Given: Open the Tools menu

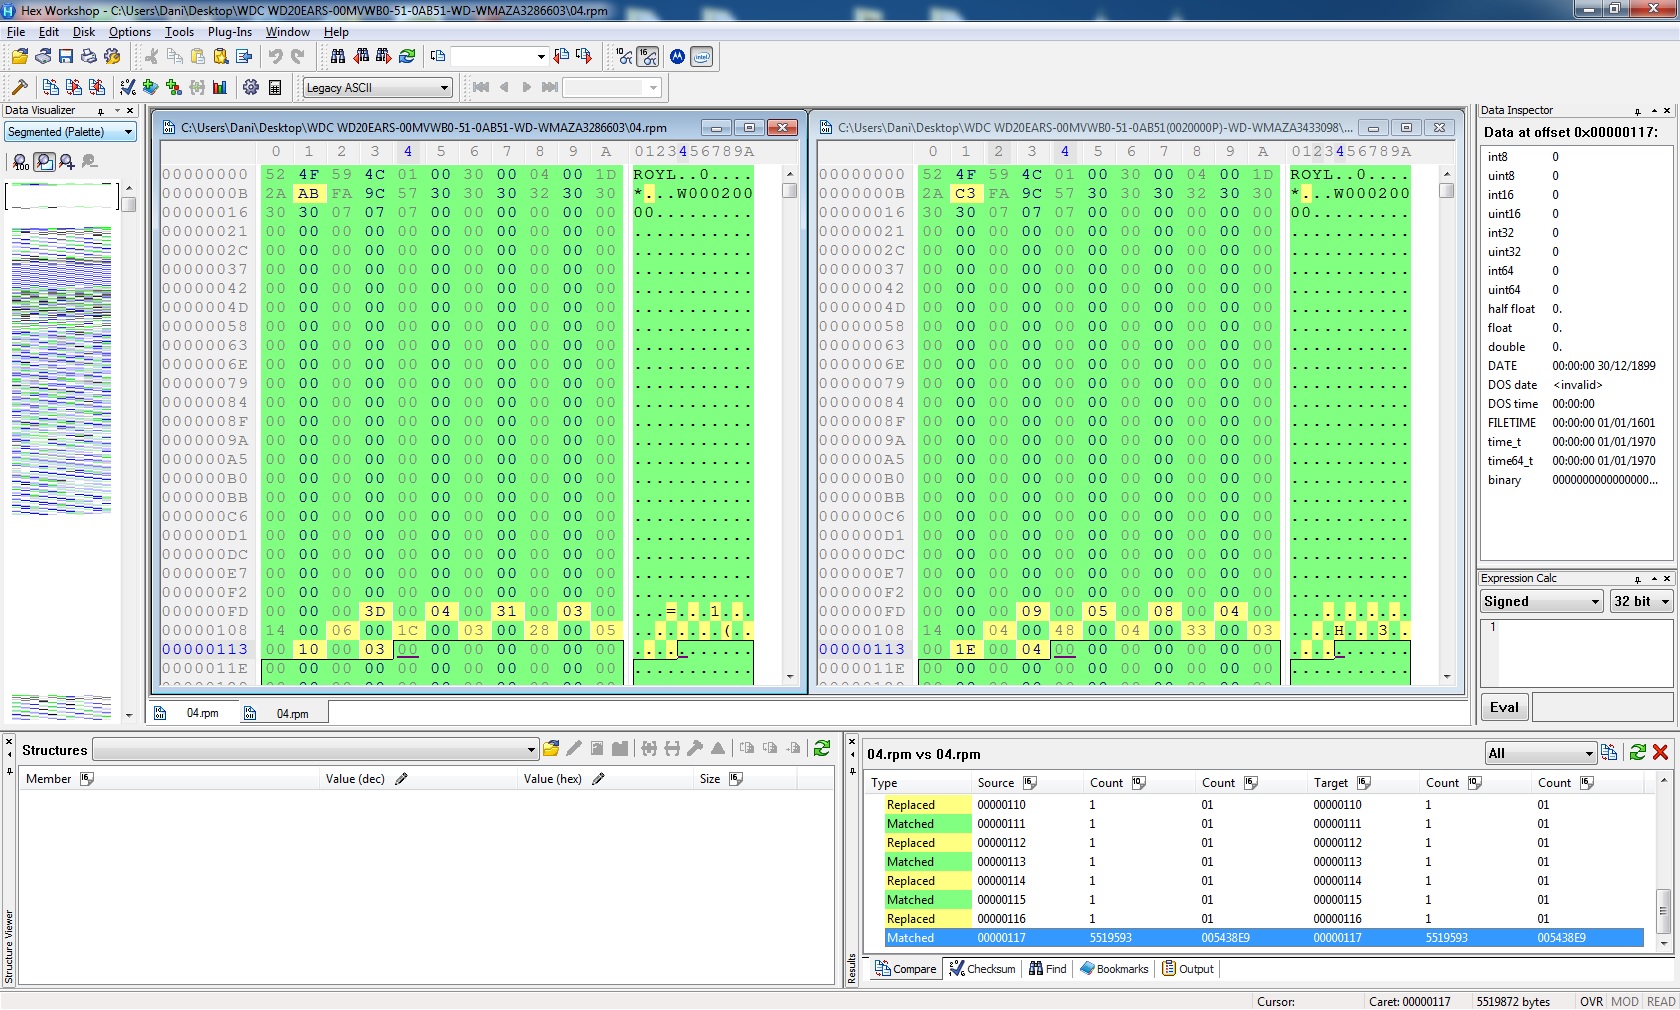Looking at the screenshot, I should pos(180,32).
